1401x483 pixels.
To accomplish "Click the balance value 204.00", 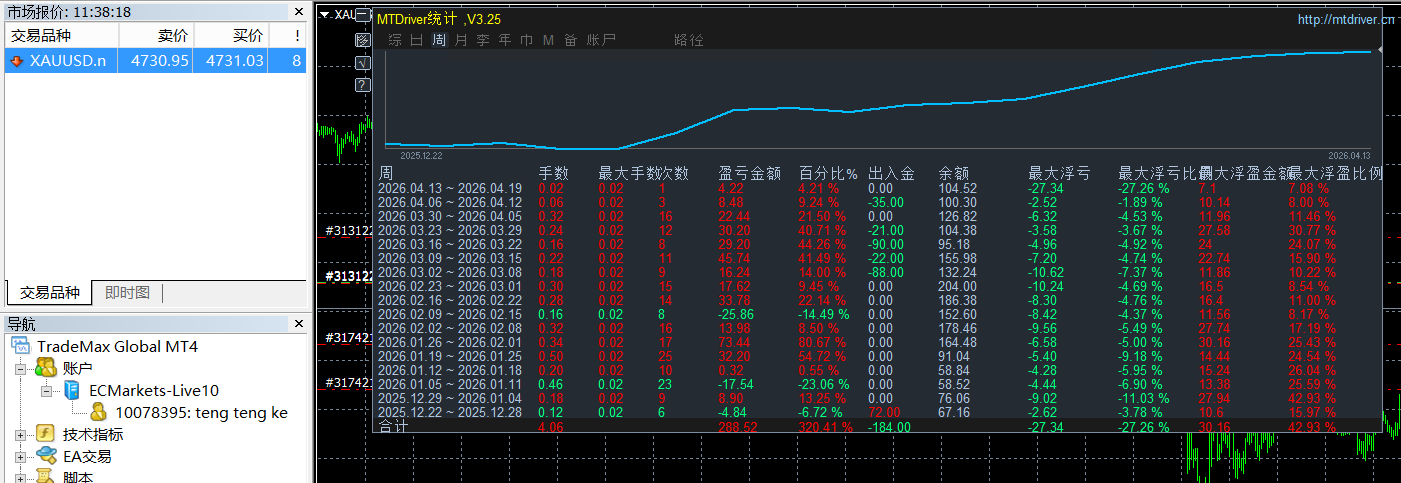I will click(x=958, y=286).
